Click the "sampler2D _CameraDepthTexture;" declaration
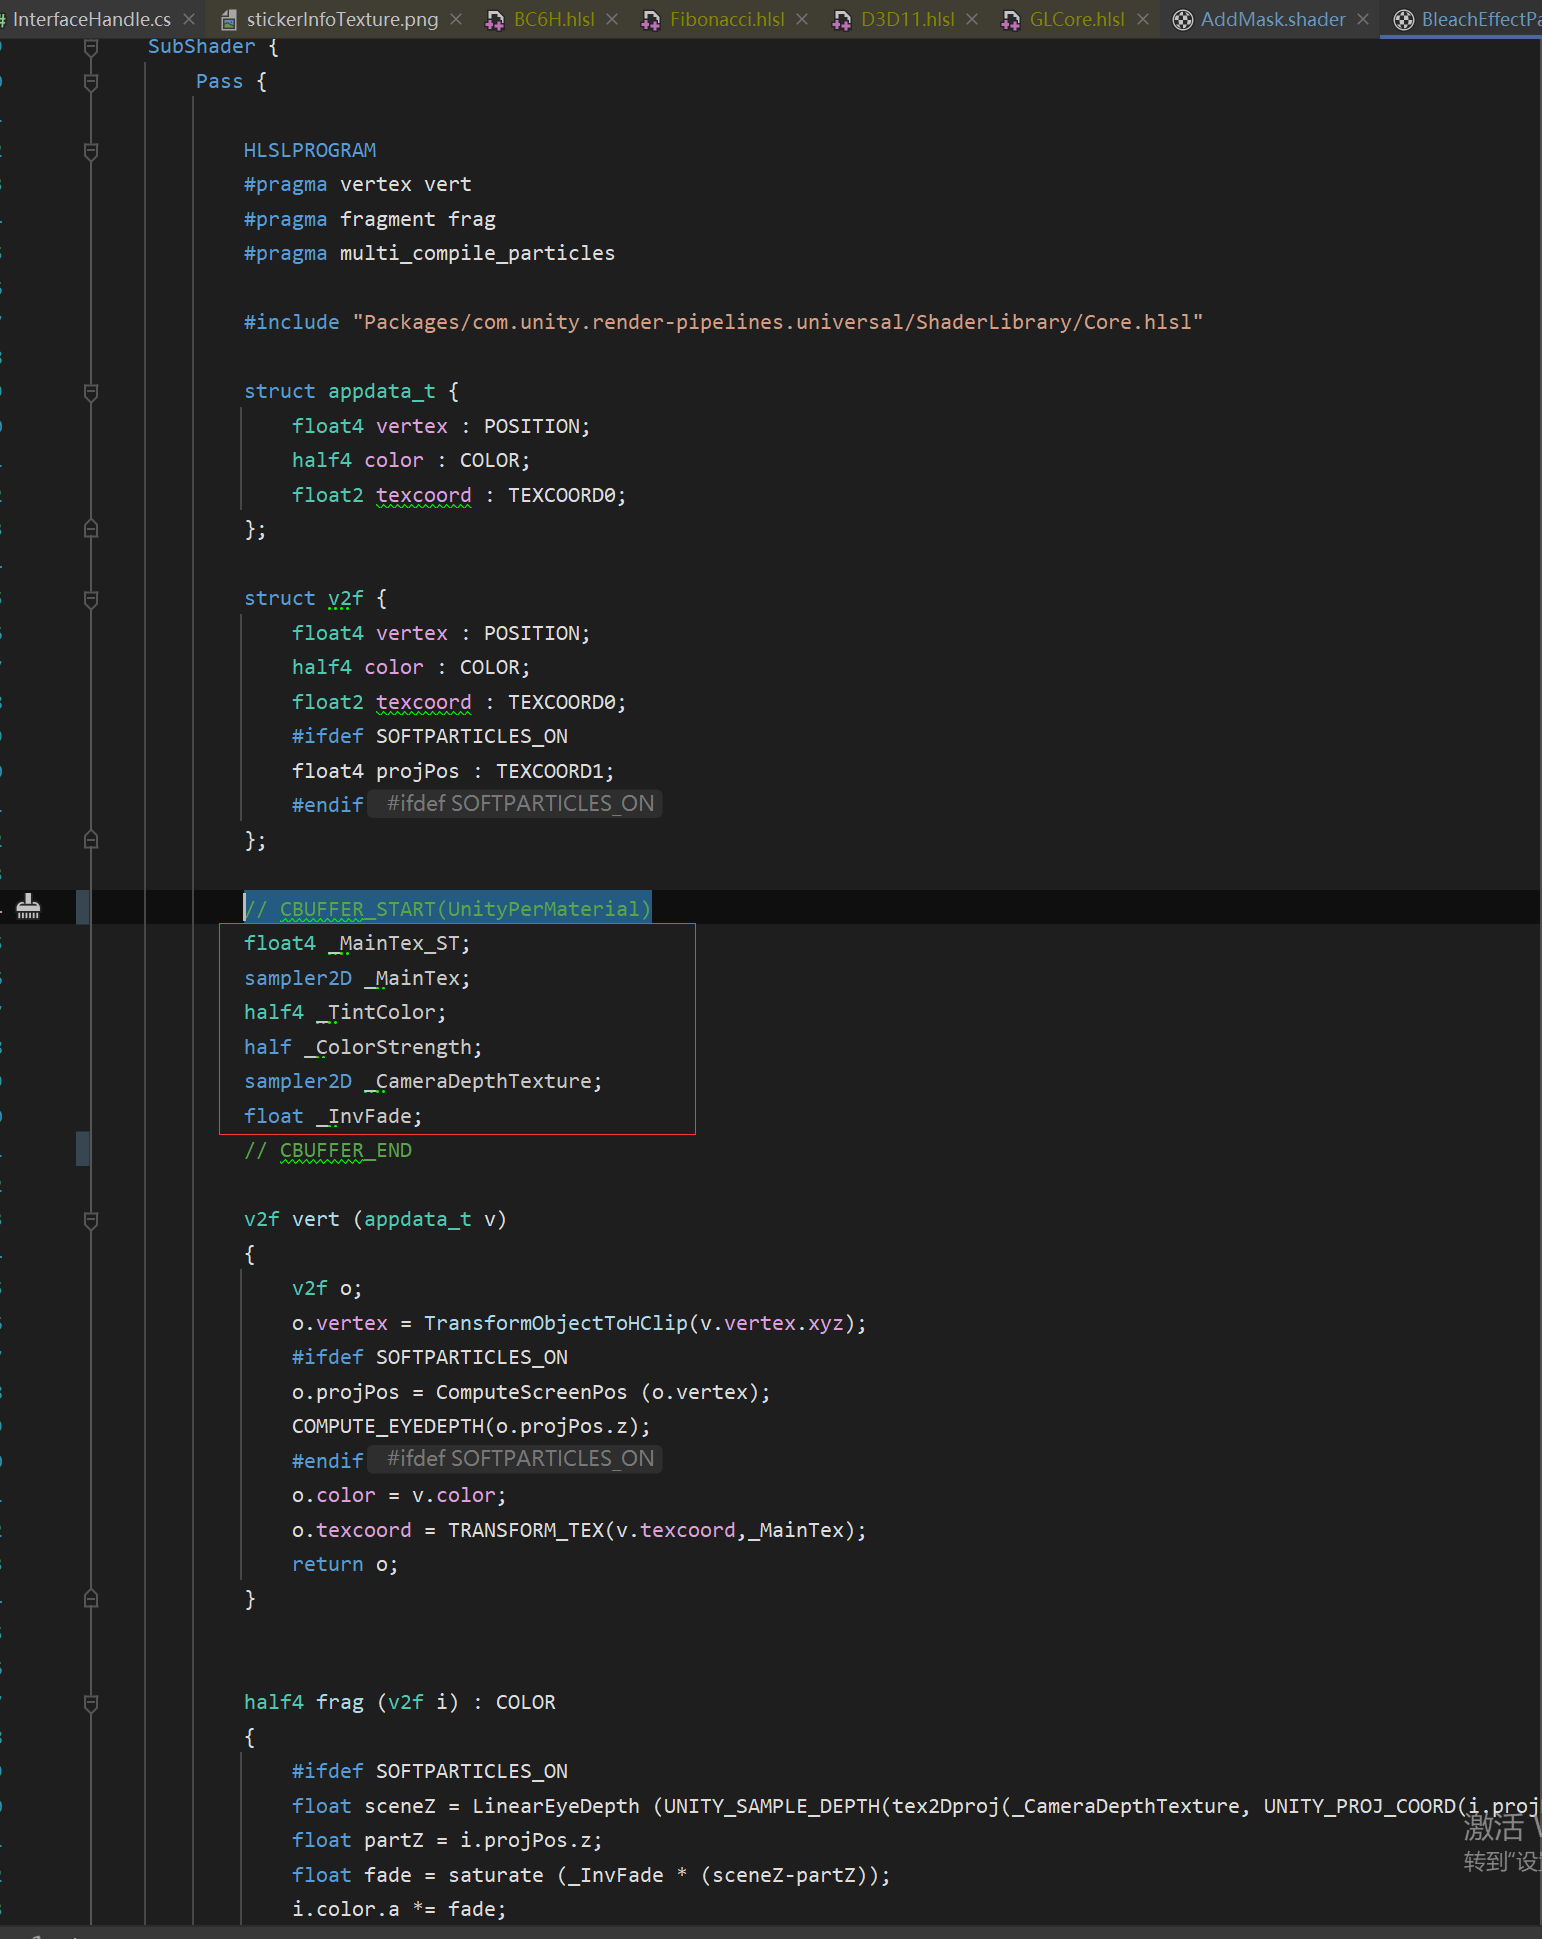The width and height of the screenshot is (1542, 1939). (x=423, y=1081)
